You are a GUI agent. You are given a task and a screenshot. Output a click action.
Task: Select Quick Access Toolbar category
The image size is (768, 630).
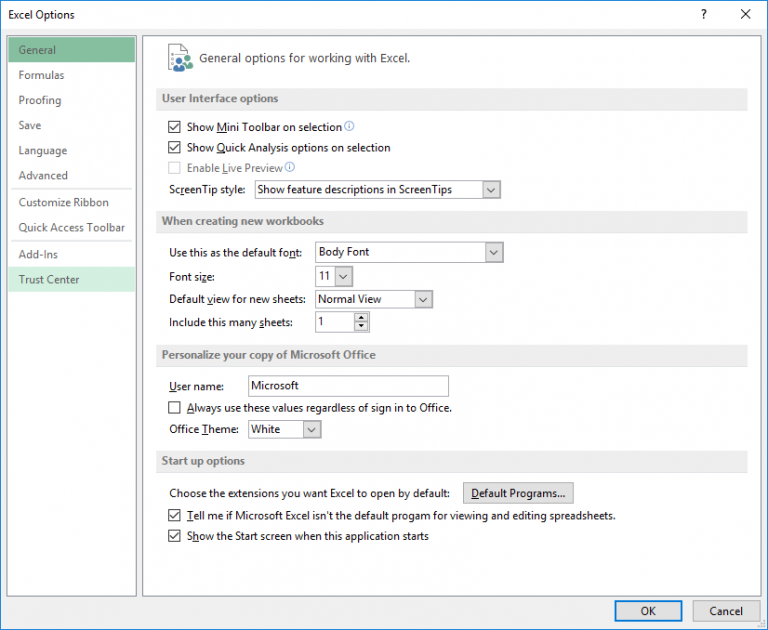coord(72,227)
